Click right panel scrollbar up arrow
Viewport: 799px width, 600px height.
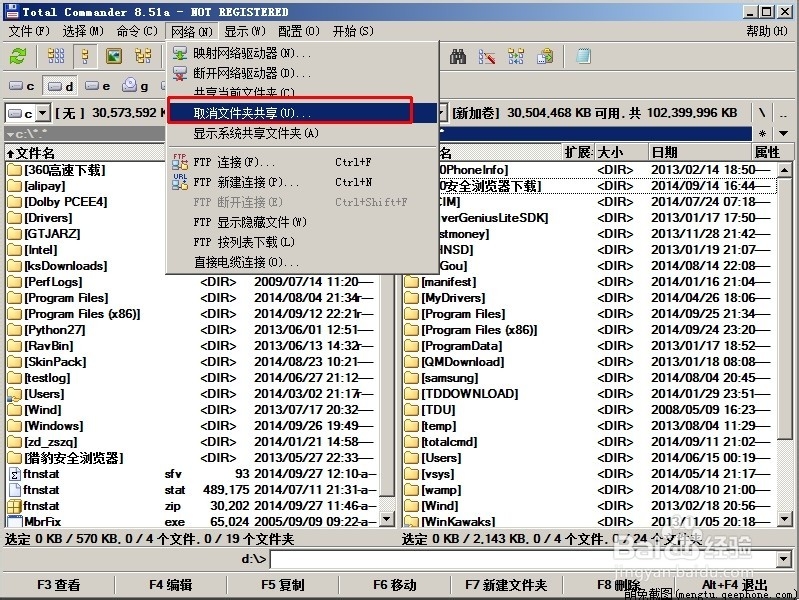click(785, 169)
